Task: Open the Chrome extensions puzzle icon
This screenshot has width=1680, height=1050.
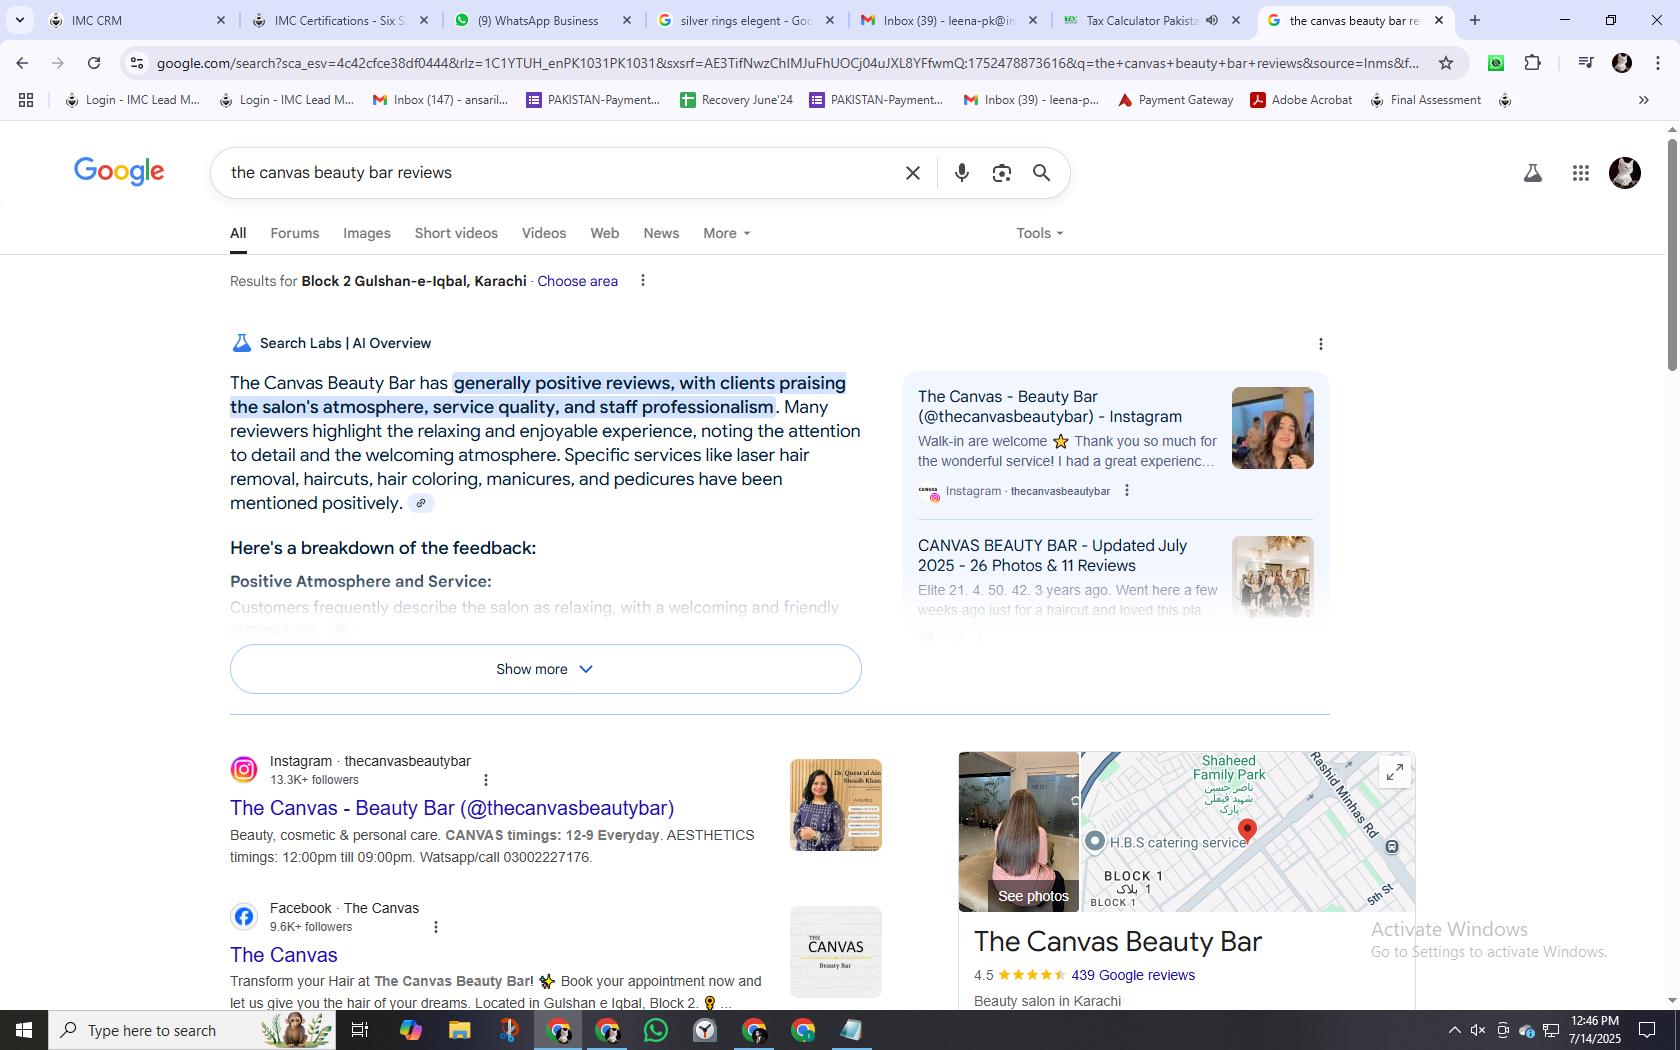Action: (x=1532, y=63)
